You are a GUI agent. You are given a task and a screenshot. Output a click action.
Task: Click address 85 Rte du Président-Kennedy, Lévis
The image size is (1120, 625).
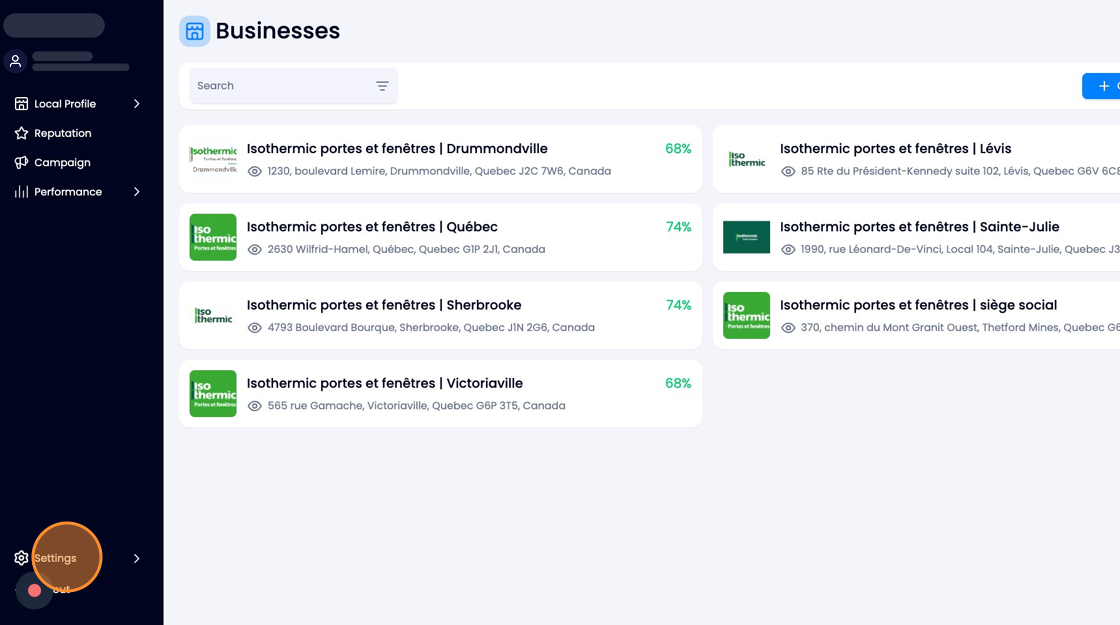pyautogui.click(x=960, y=171)
